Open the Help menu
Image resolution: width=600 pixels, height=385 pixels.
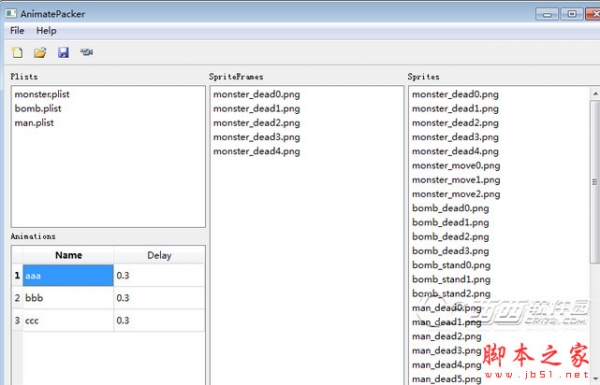[46, 31]
